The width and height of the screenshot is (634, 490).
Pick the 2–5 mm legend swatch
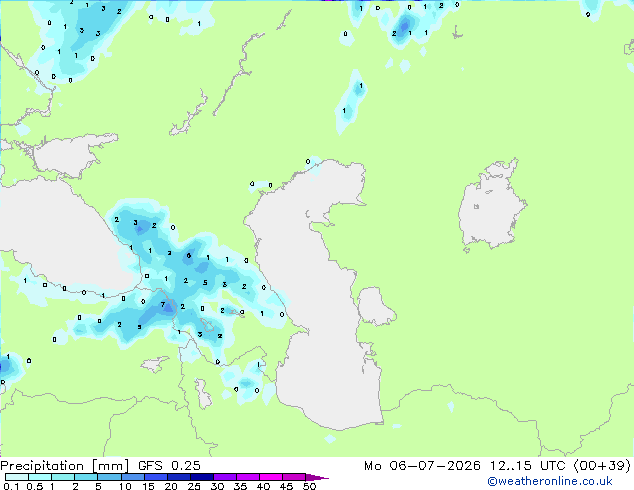pos(86,477)
